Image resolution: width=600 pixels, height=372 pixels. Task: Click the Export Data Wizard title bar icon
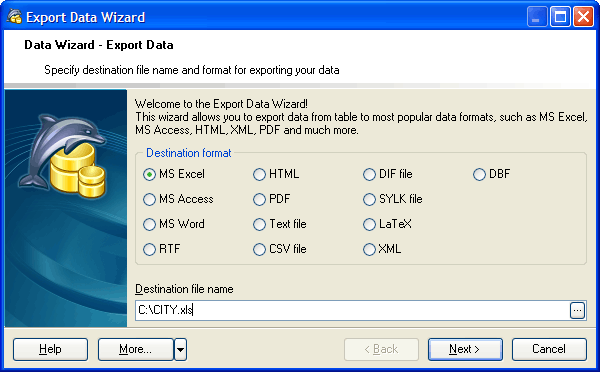(14, 17)
